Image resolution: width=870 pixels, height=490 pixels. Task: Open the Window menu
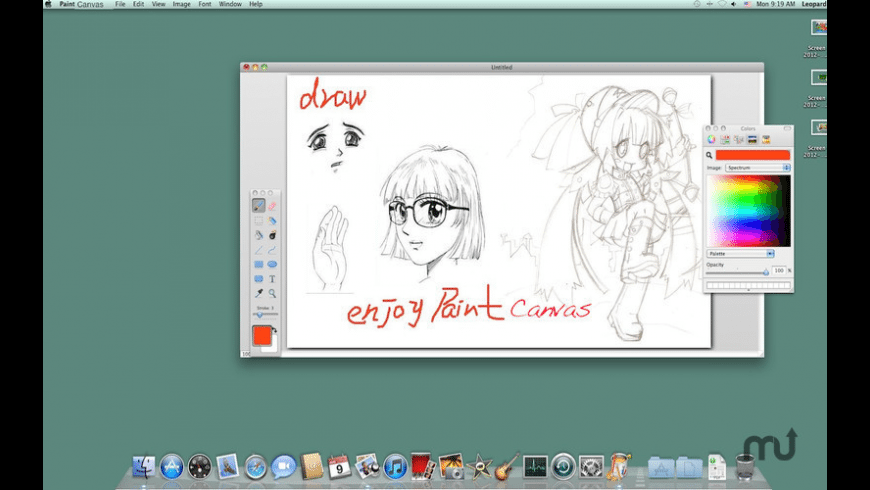(x=230, y=4)
